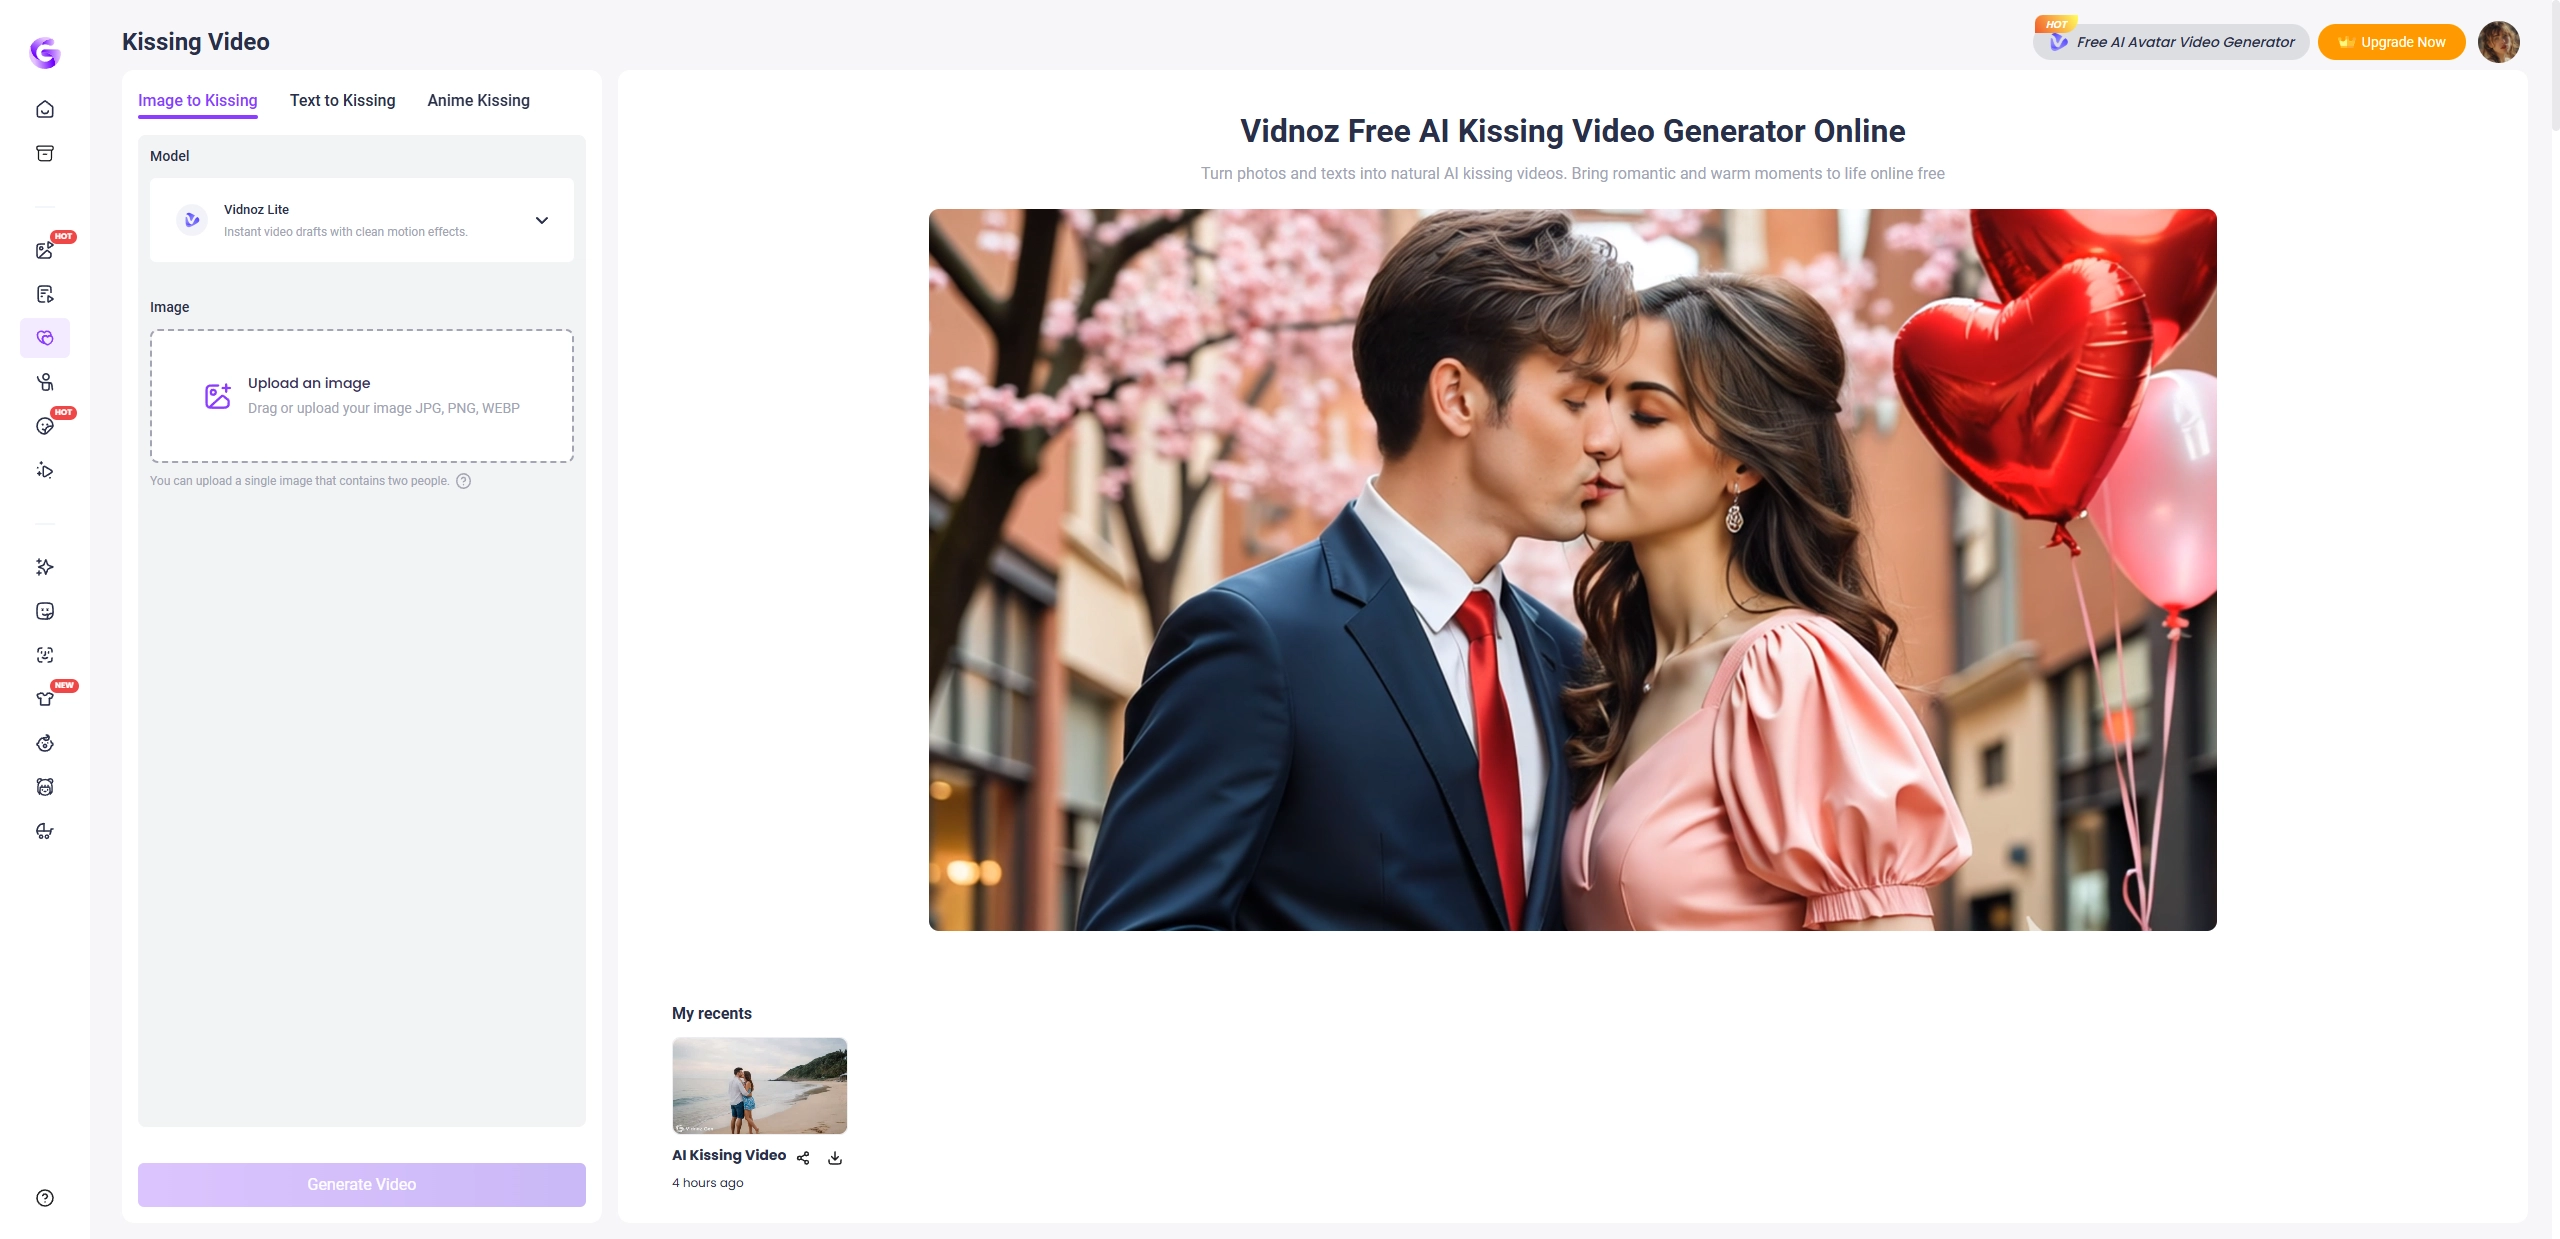Click the AI Video Enhancer sparkle-play icon
The height and width of the screenshot is (1239, 2560).
coord(45,469)
